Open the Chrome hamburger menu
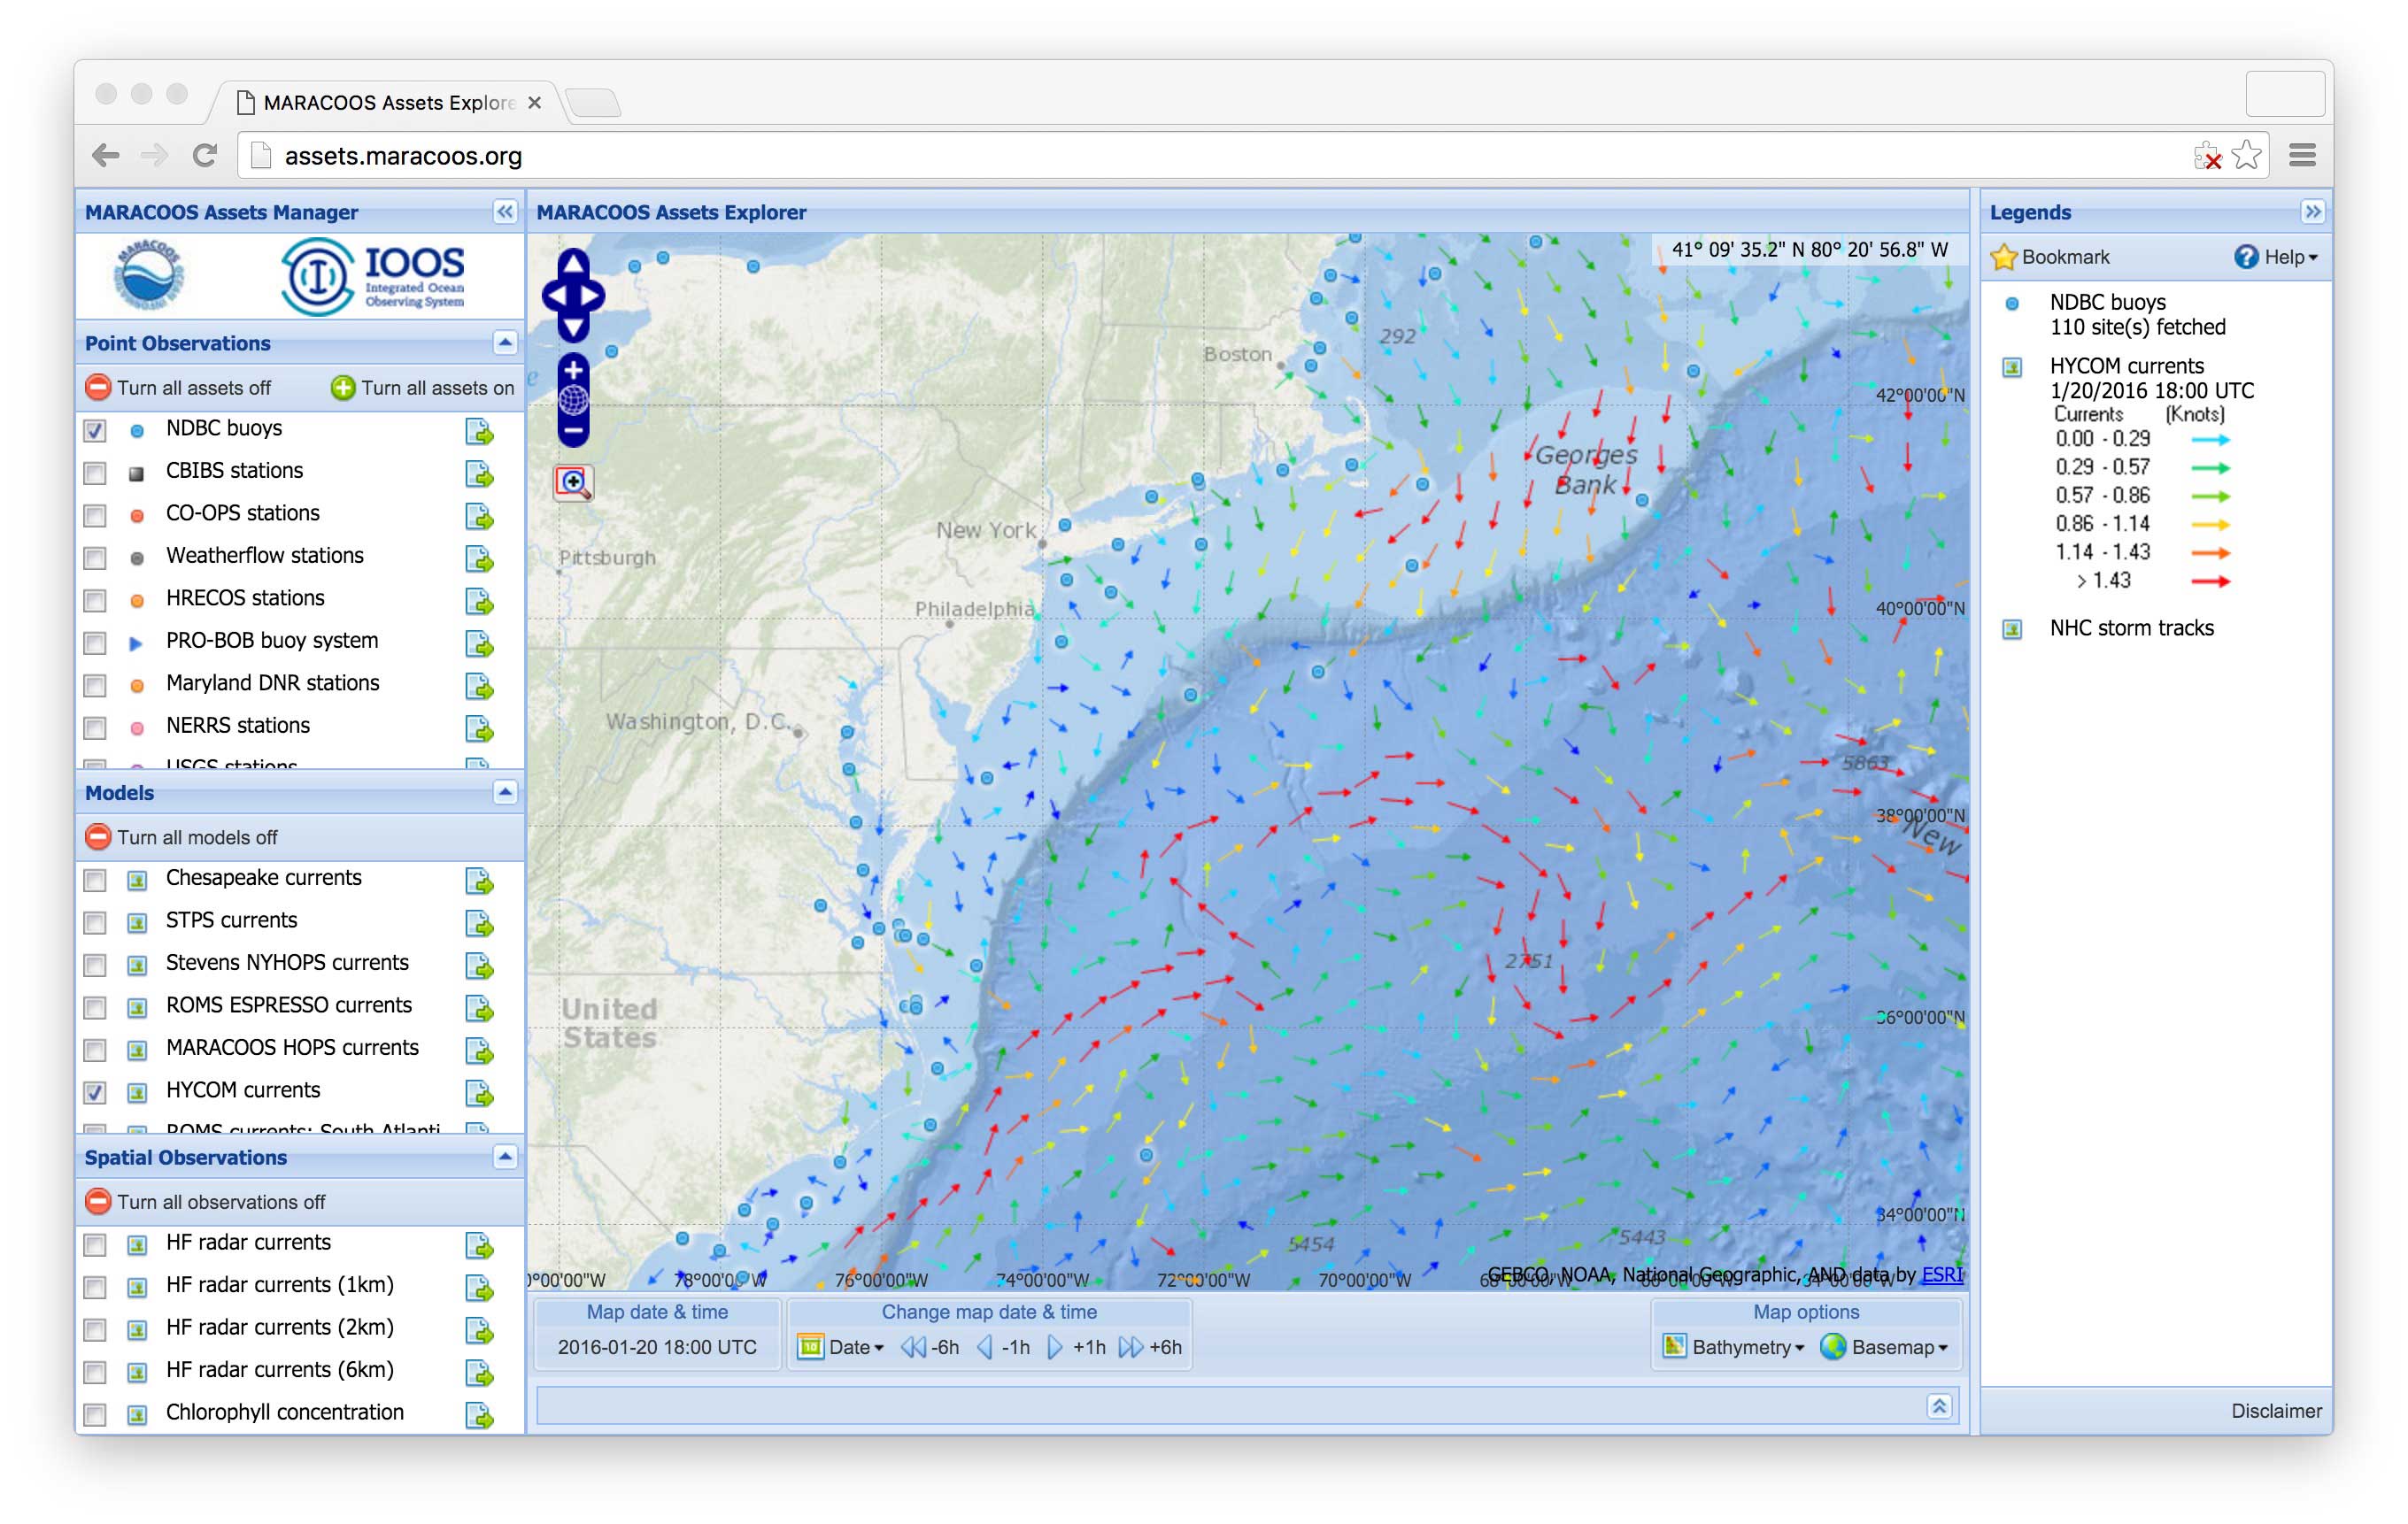Viewport: 2408px width, 1524px height. (2302, 155)
